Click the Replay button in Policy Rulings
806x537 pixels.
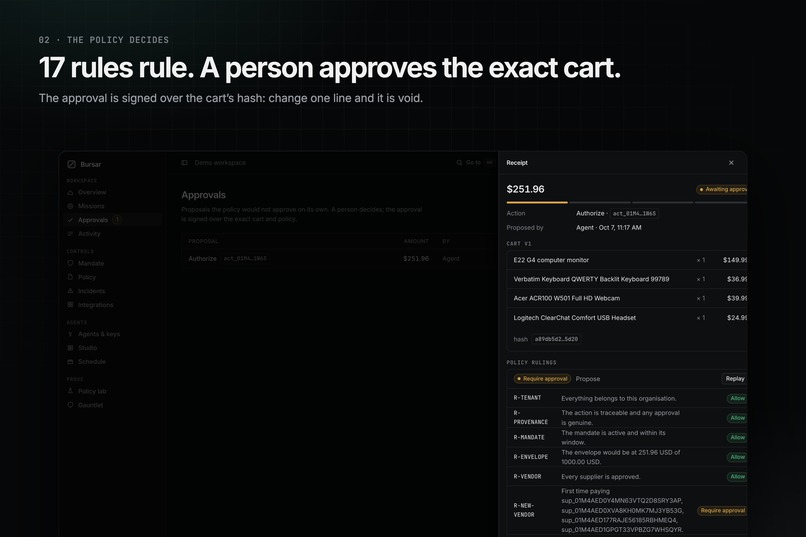pos(735,379)
